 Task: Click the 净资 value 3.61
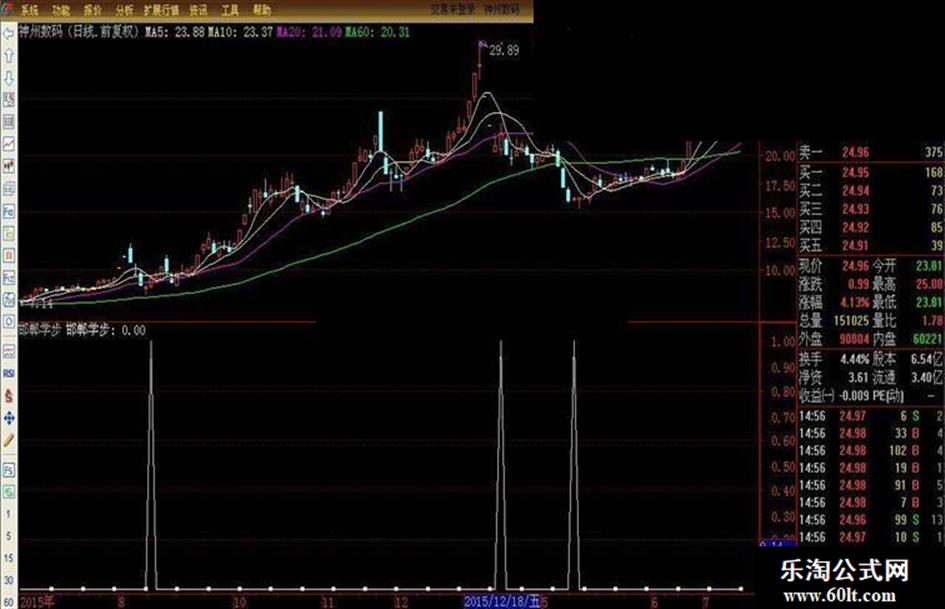(x=858, y=378)
